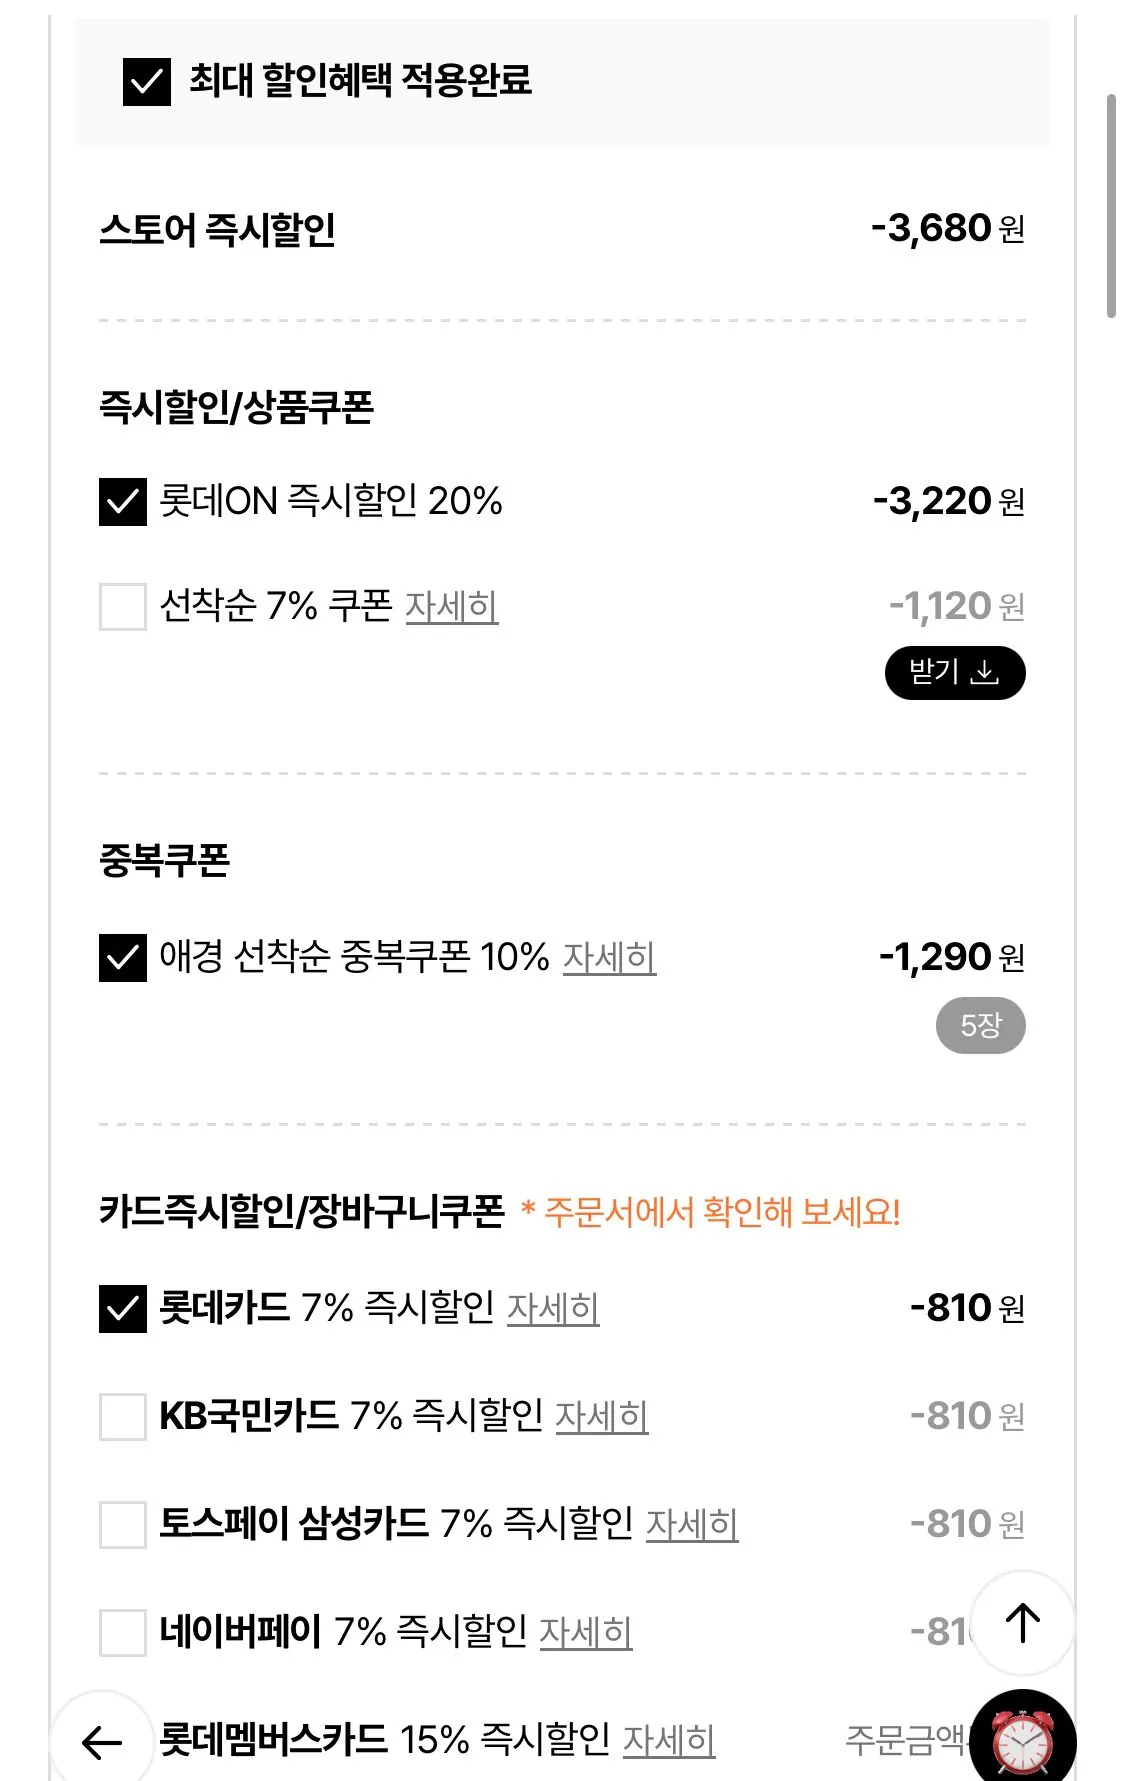Click the back arrow icon
Screen dimensions: 1125x1781
(x=102, y=1742)
